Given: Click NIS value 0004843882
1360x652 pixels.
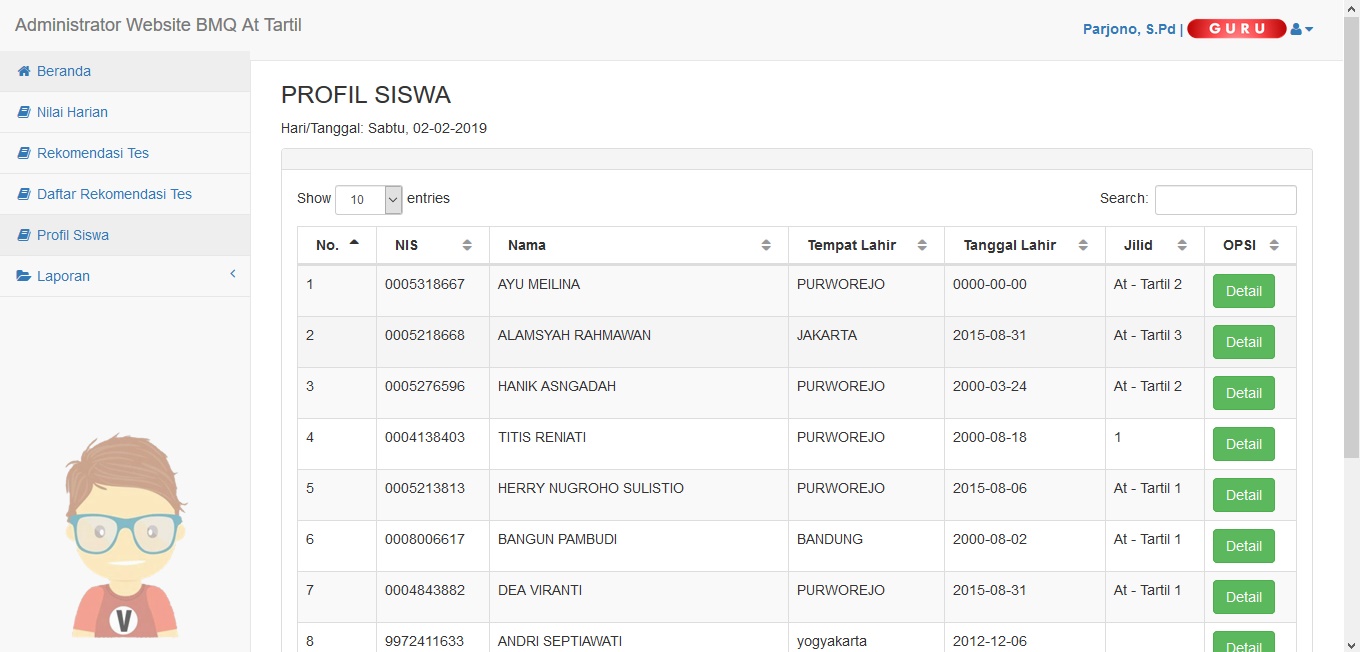Looking at the screenshot, I should 425,590.
